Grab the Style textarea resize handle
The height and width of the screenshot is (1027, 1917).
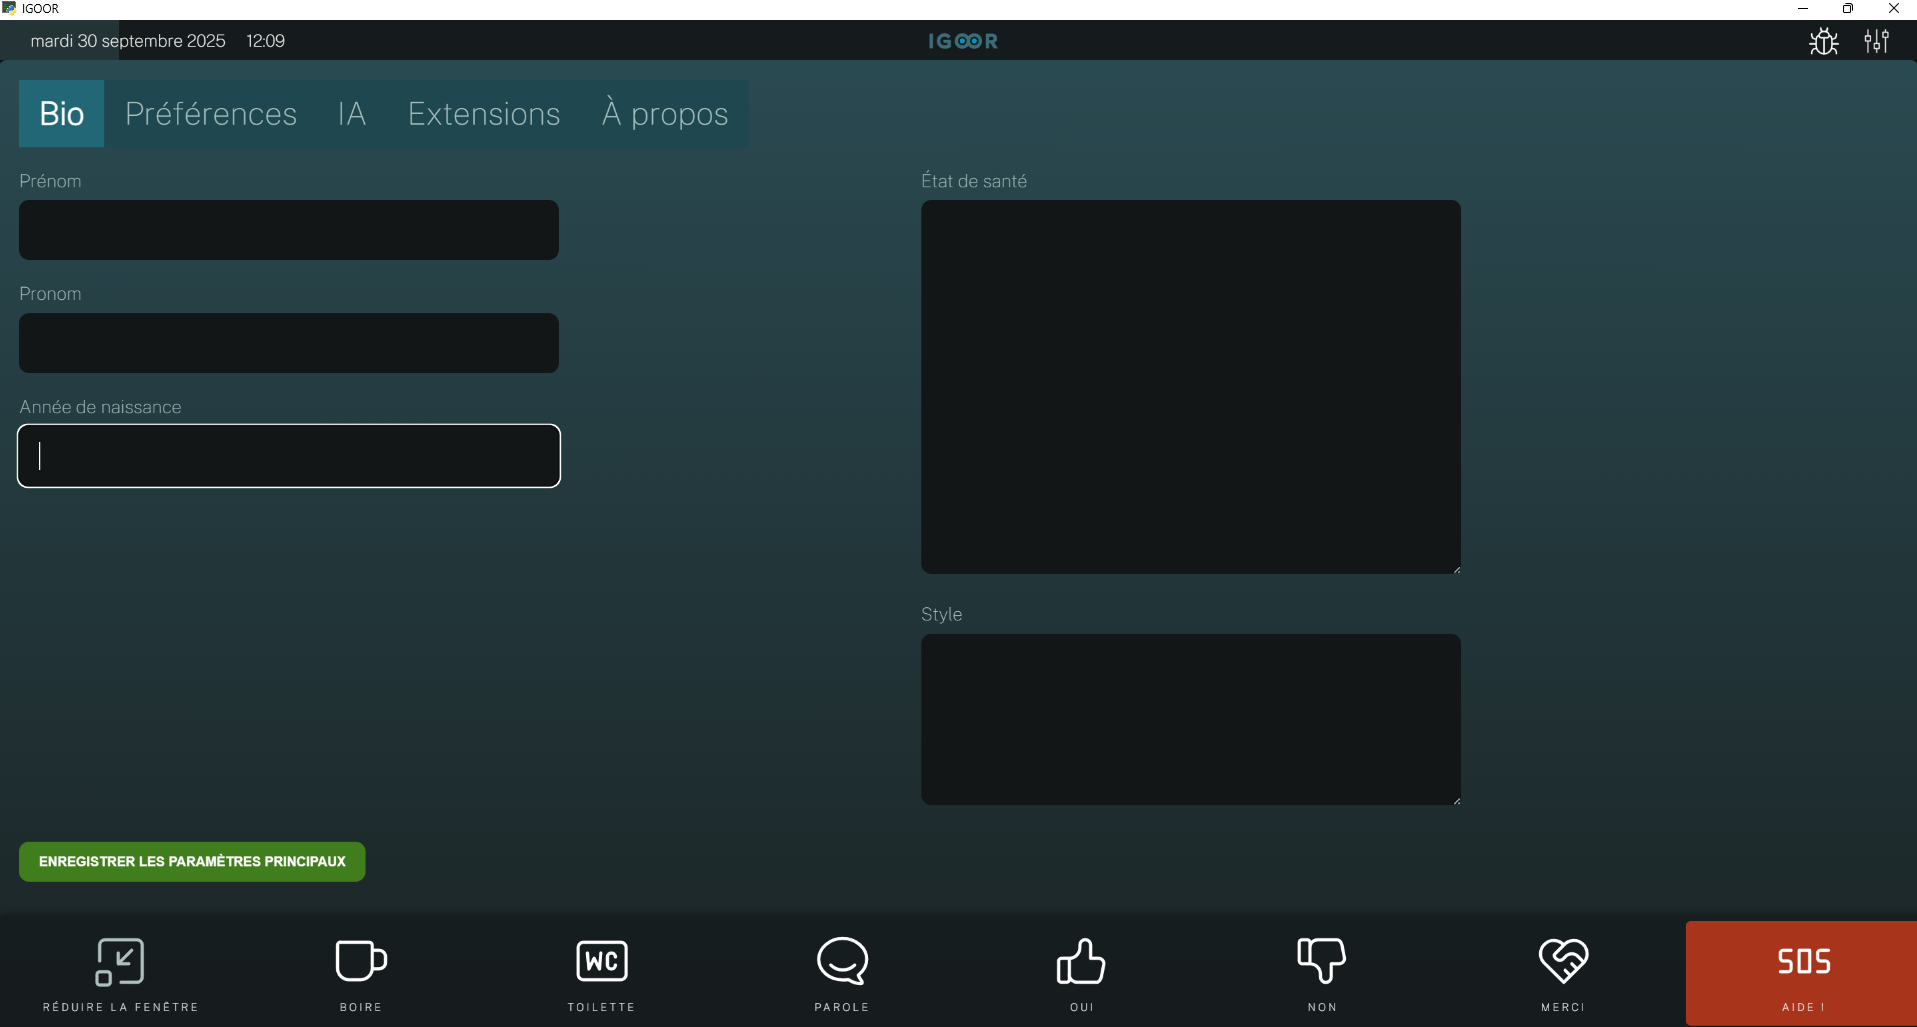pyautogui.click(x=1456, y=800)
